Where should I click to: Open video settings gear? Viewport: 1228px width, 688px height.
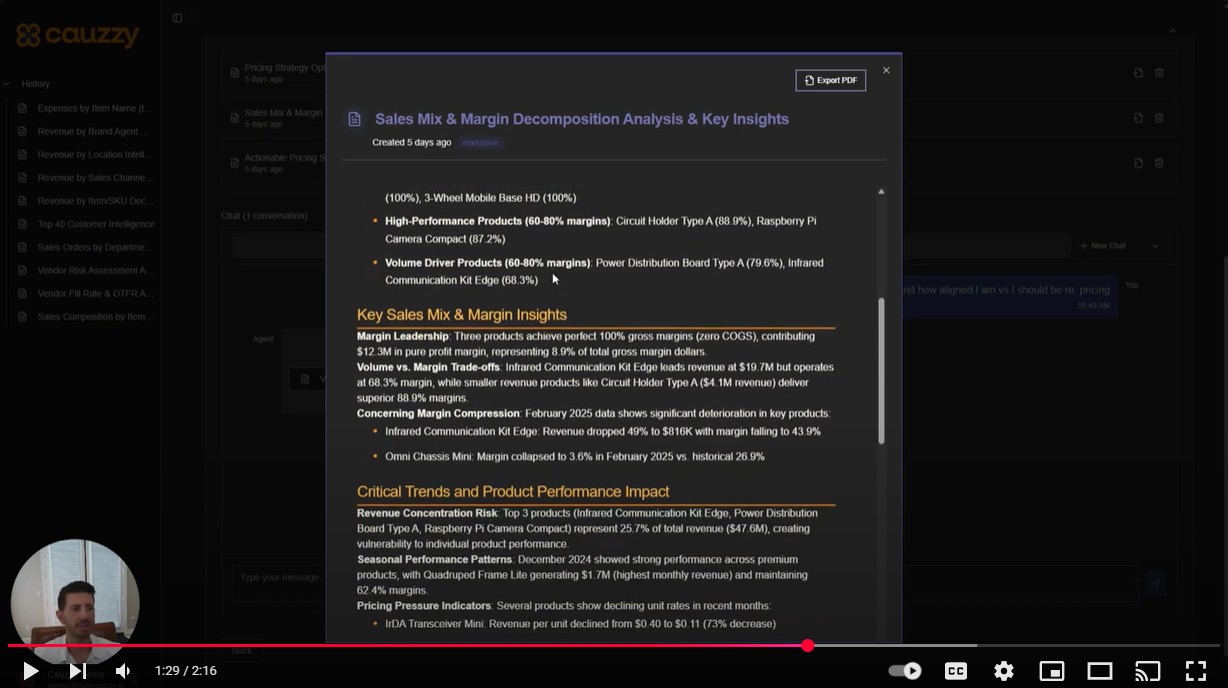pyautogui.click(x=1004, y=671)
